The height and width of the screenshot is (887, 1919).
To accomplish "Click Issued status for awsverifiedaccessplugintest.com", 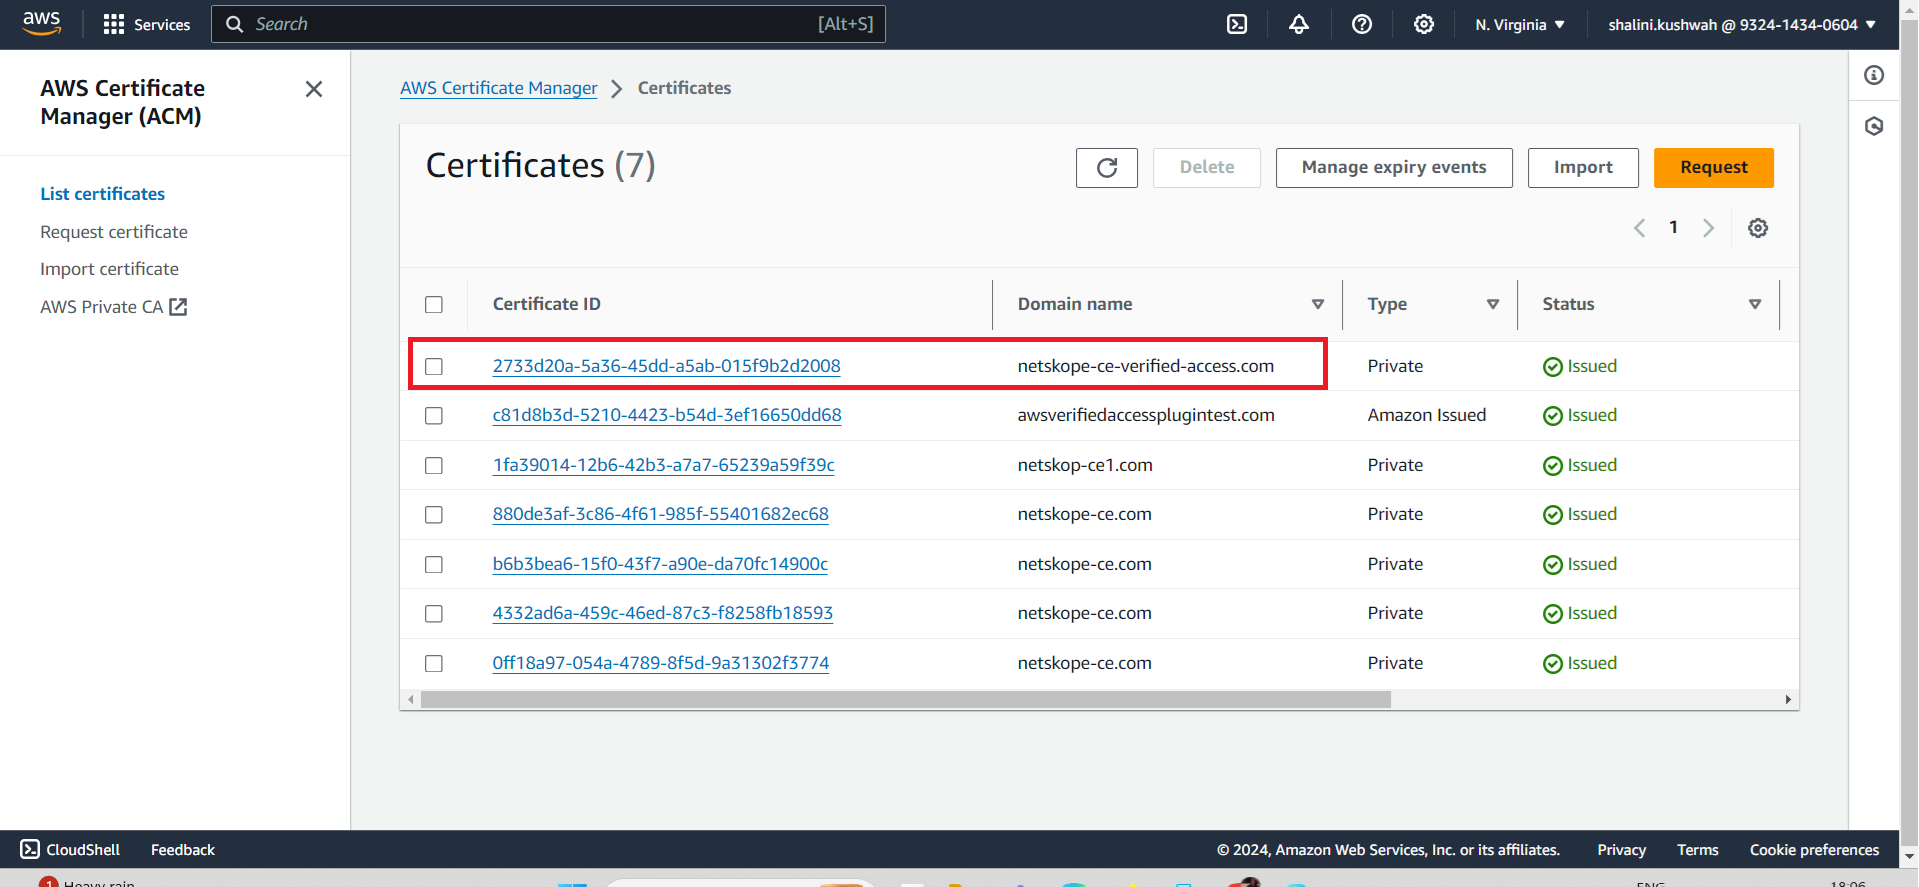I will point(1580,415).
